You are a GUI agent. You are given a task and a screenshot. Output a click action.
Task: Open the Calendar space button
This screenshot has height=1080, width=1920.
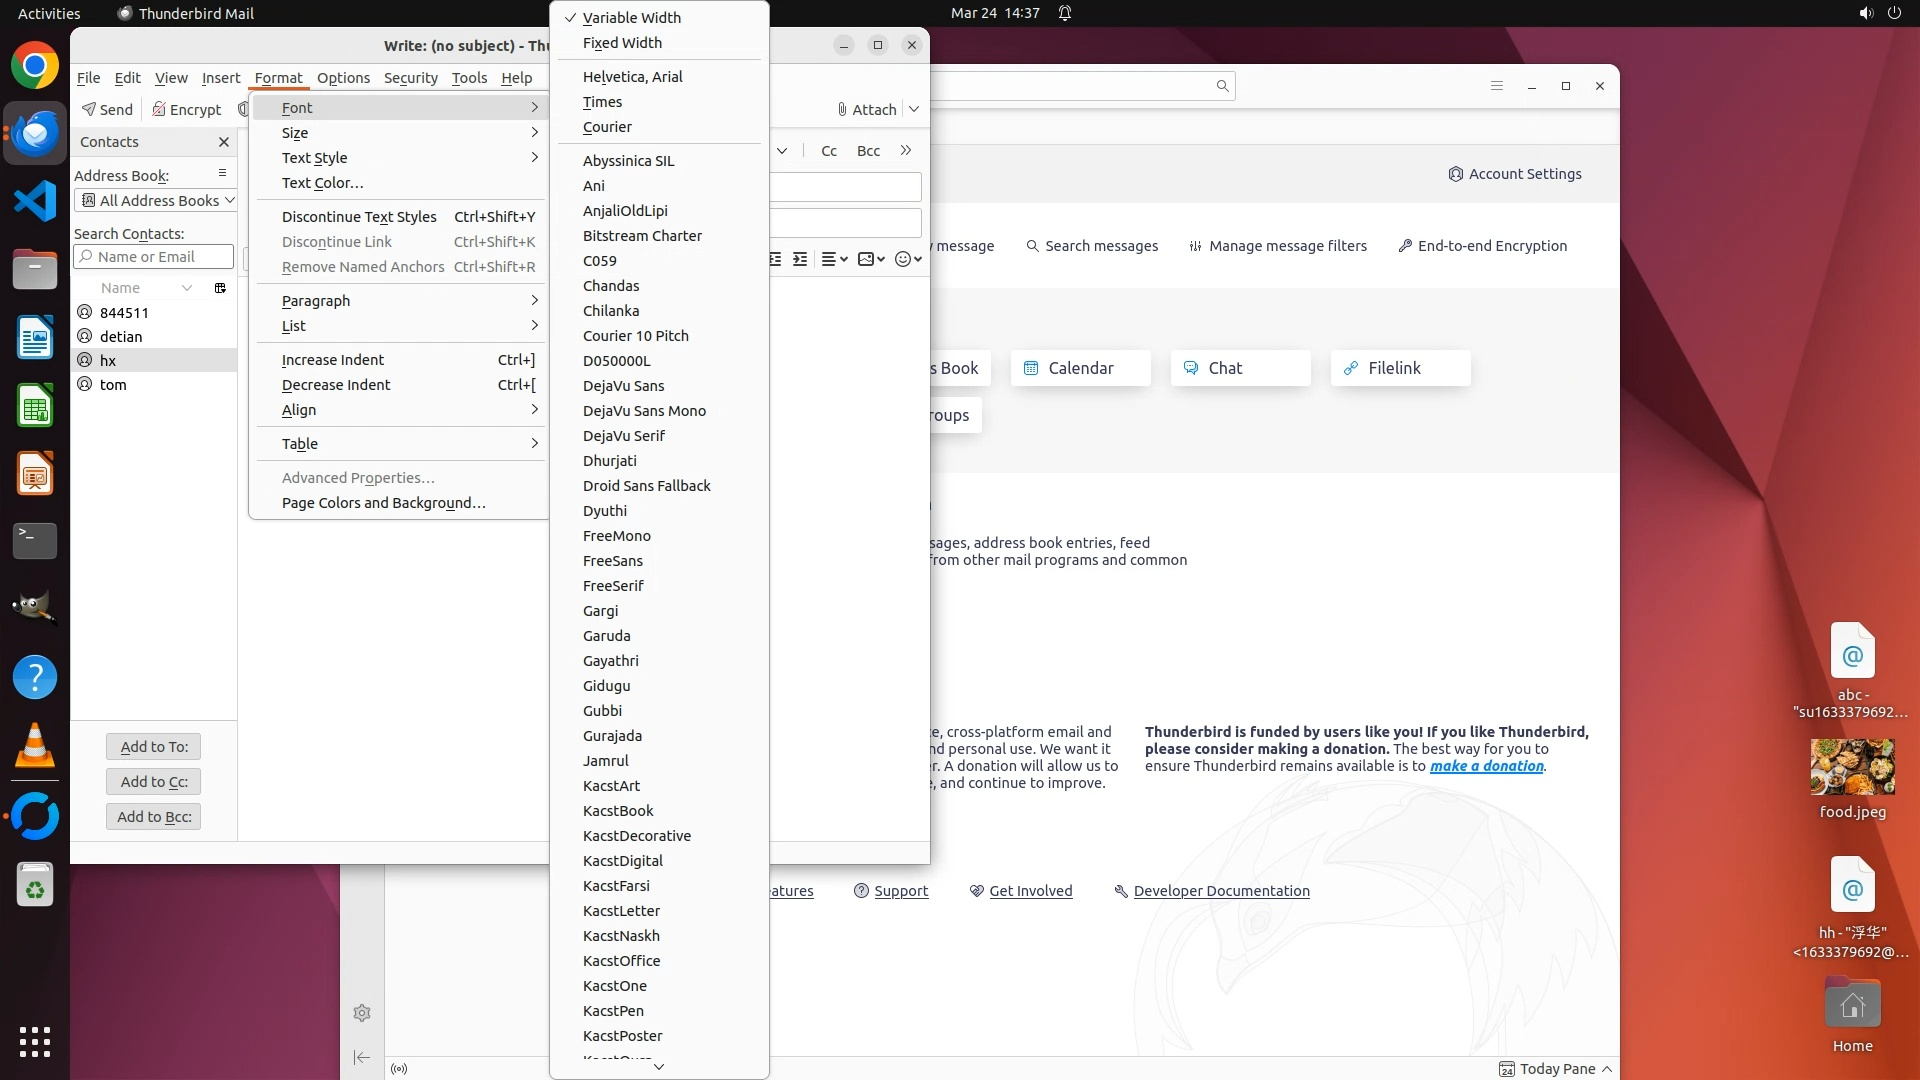pyautogui.click(x=1080, y=368)
